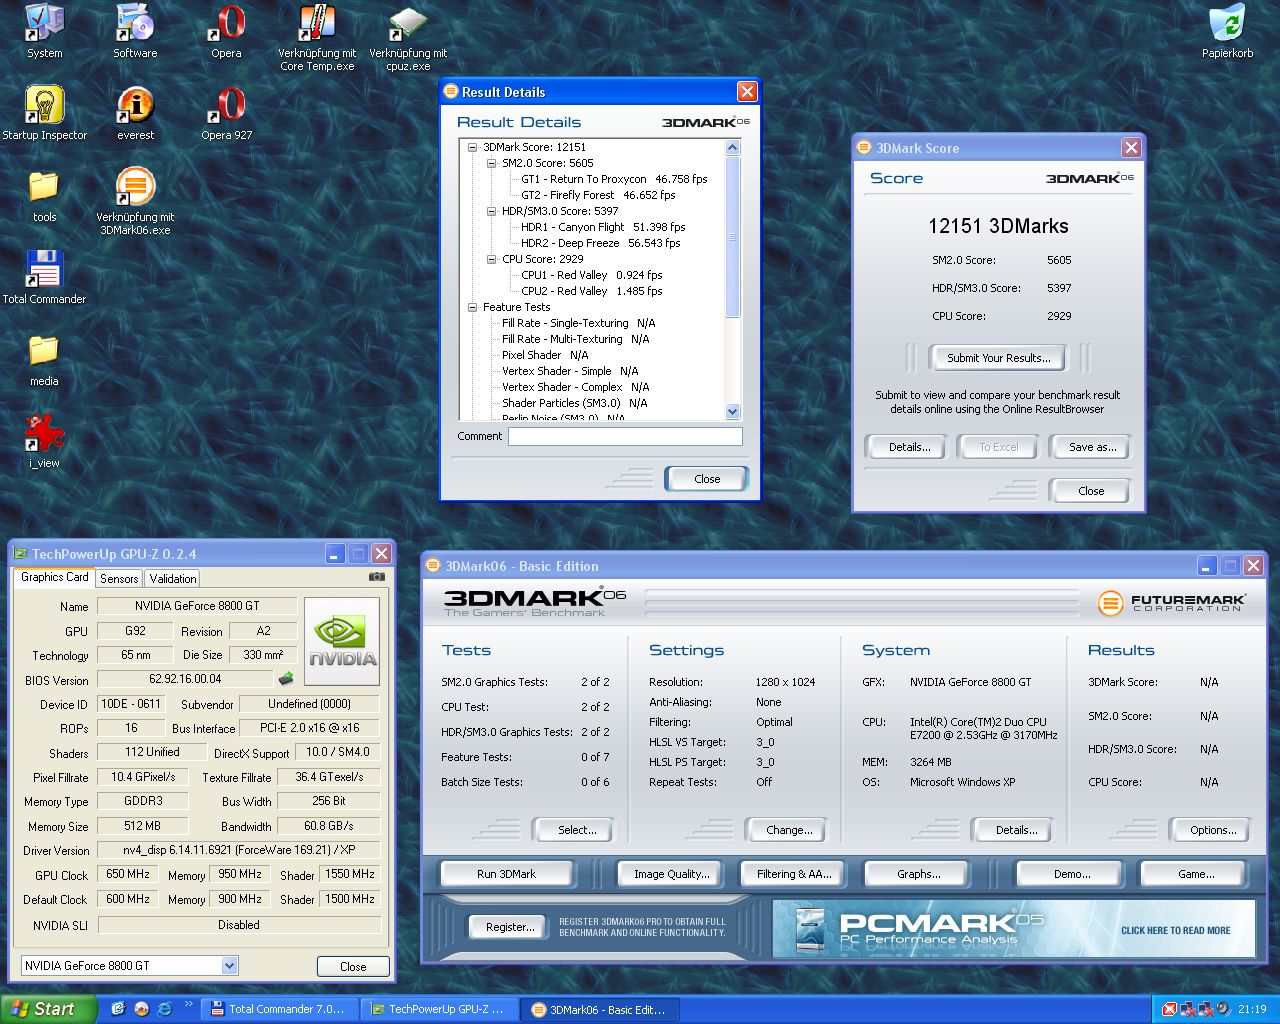Screen dimensions: 1280x1024
Task: Launch the Opera desktop shortcut
Action: point(226,32)
